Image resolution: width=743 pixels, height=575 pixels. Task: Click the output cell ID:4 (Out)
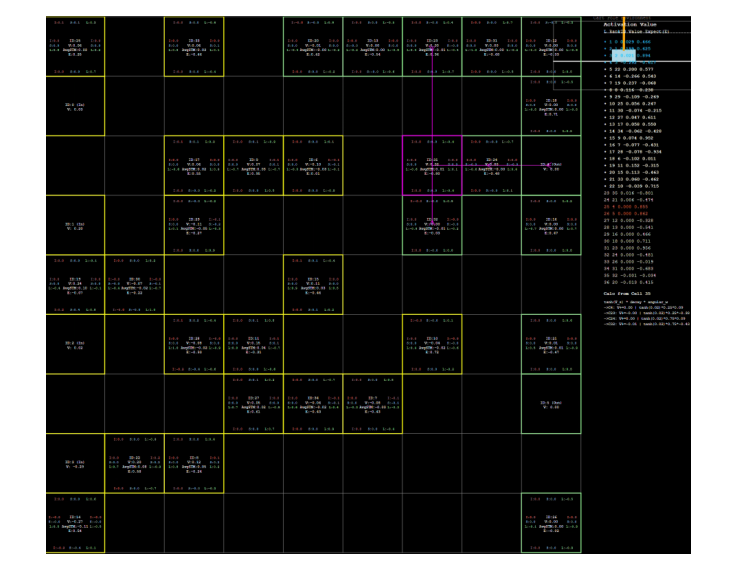tap(551, 166)
